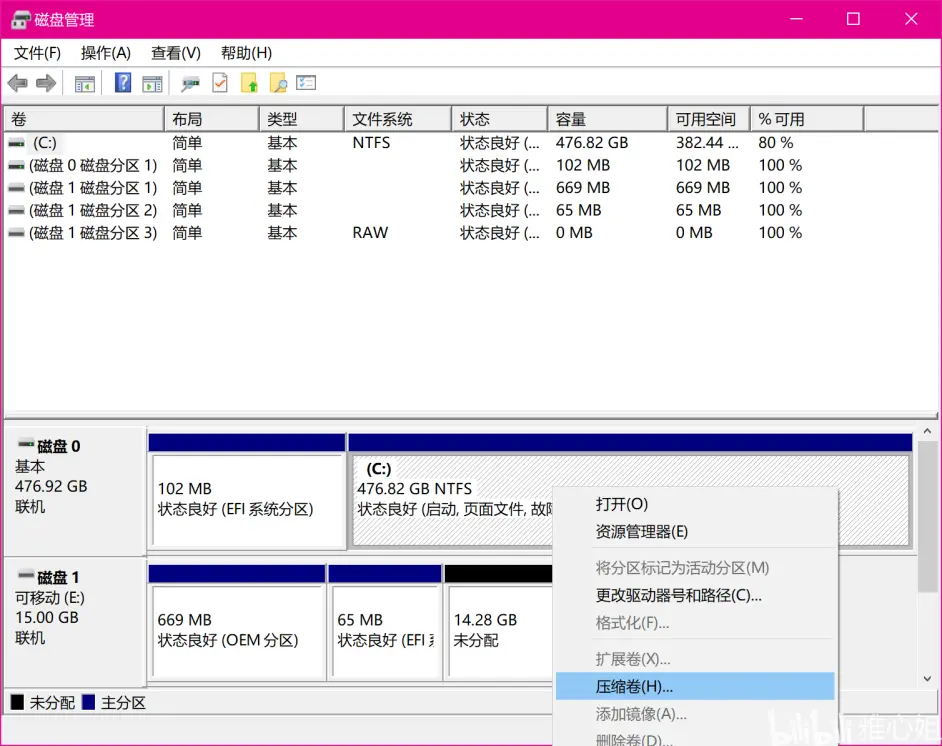Sort by the 布局 column header
Image resolution: width=942 pixels, height=746 pixels.
pos(211,119)
